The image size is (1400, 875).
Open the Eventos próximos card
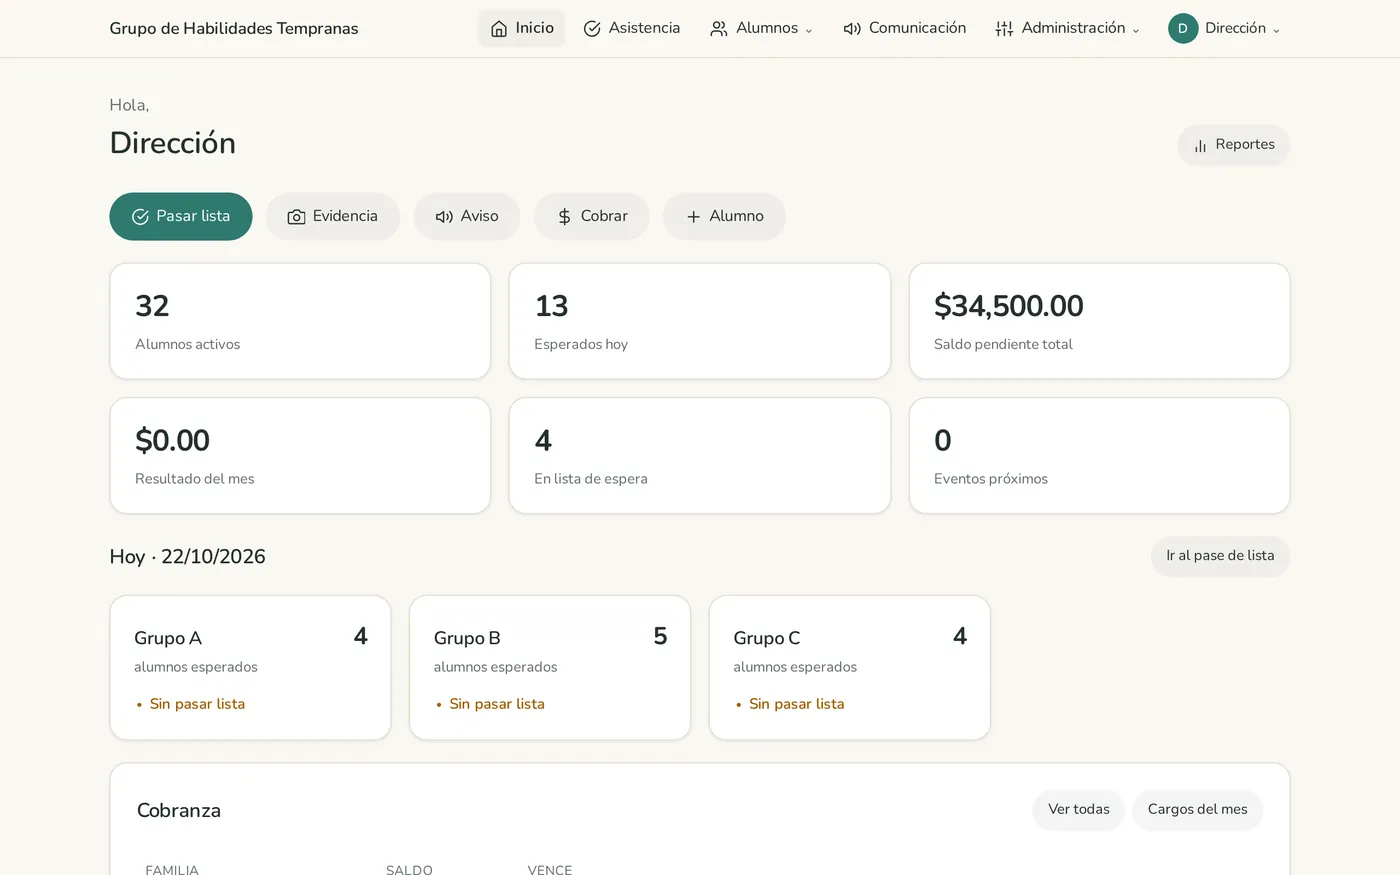coord(1099,456)
